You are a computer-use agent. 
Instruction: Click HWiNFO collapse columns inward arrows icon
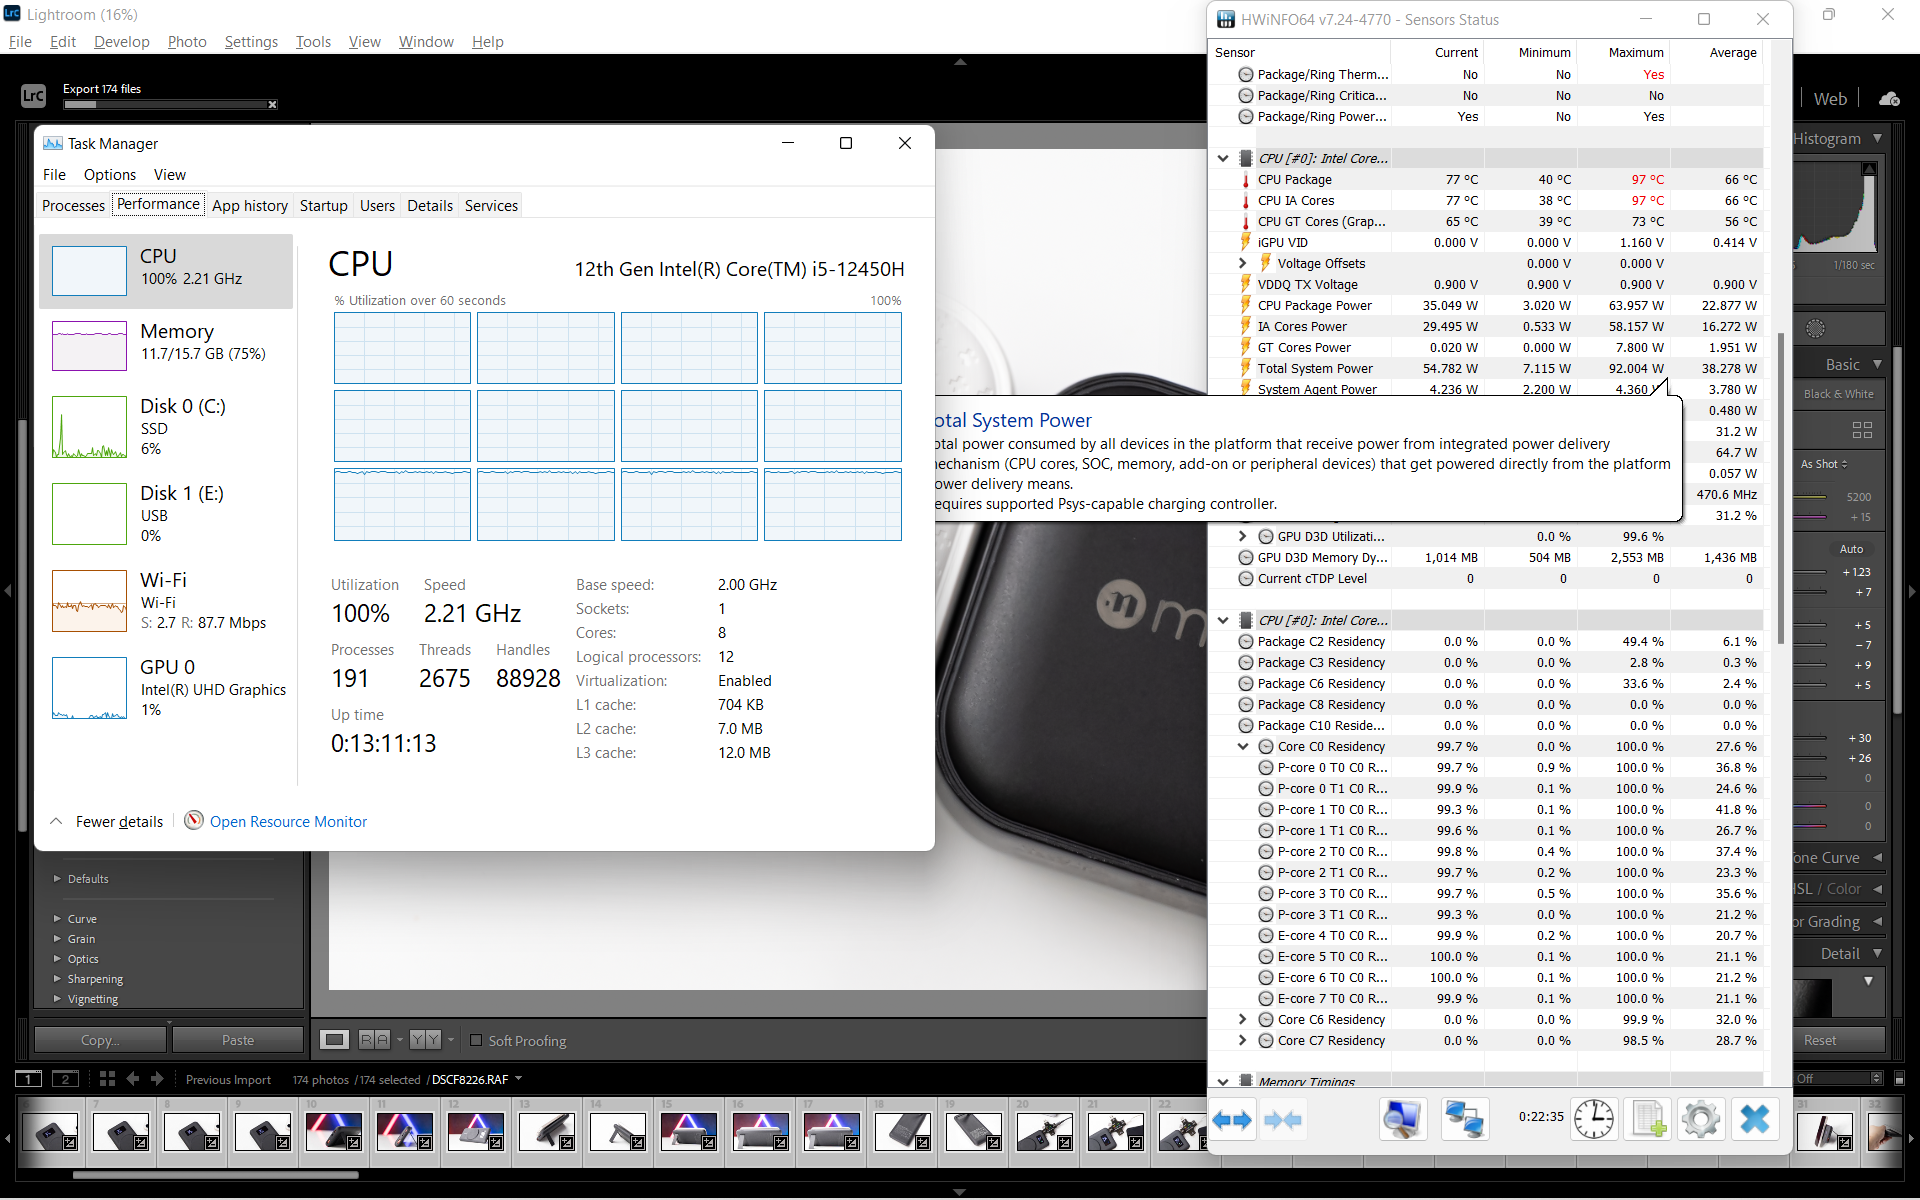coord(1283,1119)
